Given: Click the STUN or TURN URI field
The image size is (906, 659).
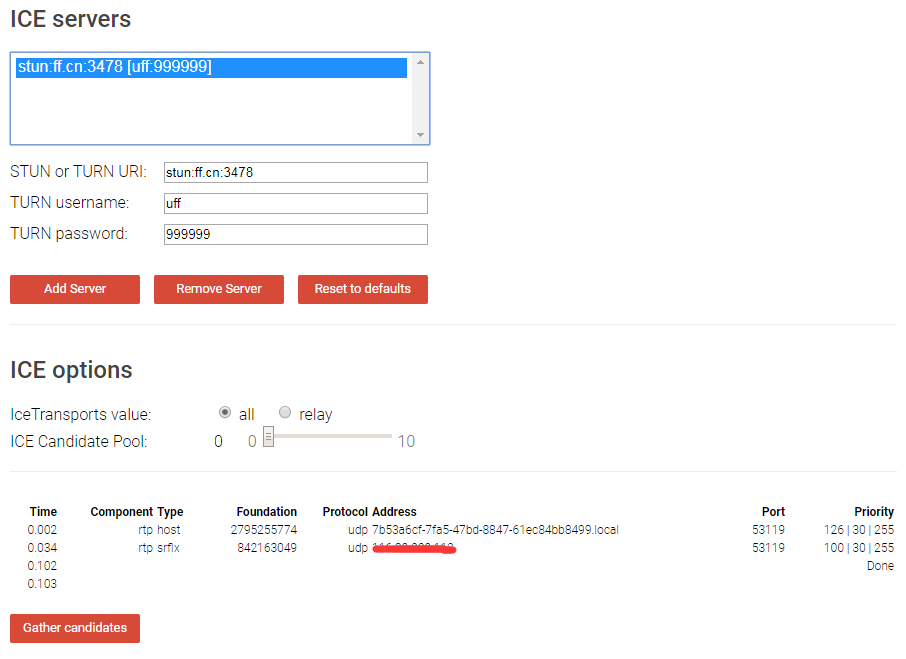Looking at the screenshot, I should point(295,172).
